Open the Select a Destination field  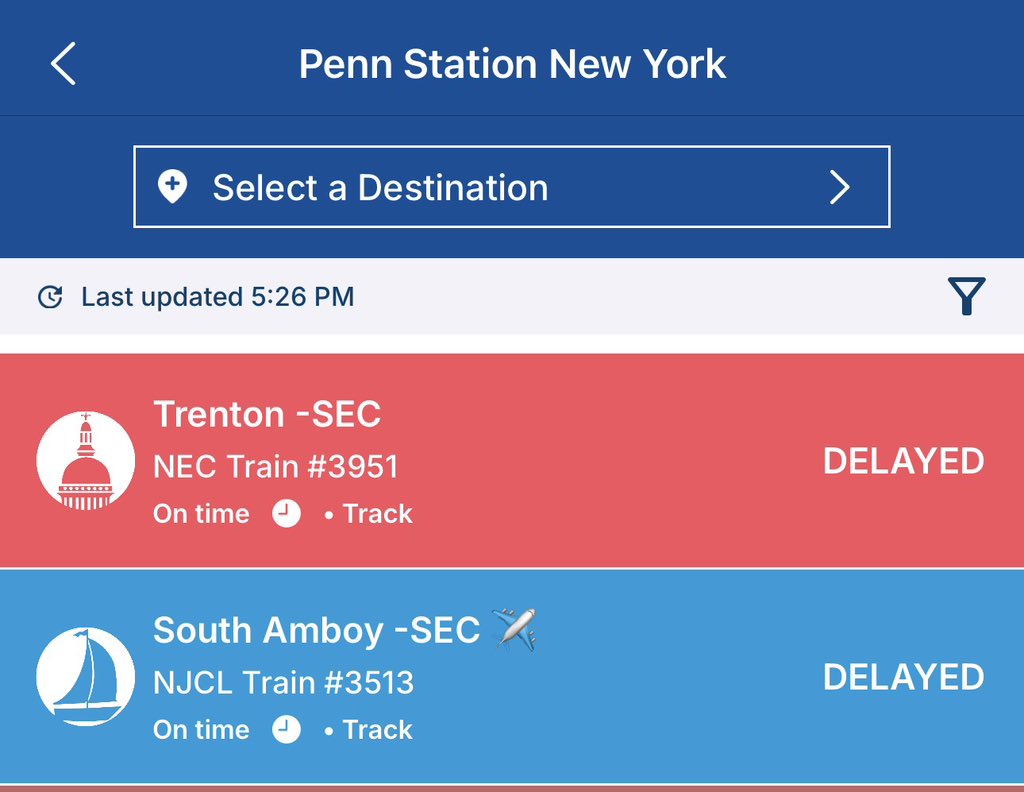tap(512, 187)
